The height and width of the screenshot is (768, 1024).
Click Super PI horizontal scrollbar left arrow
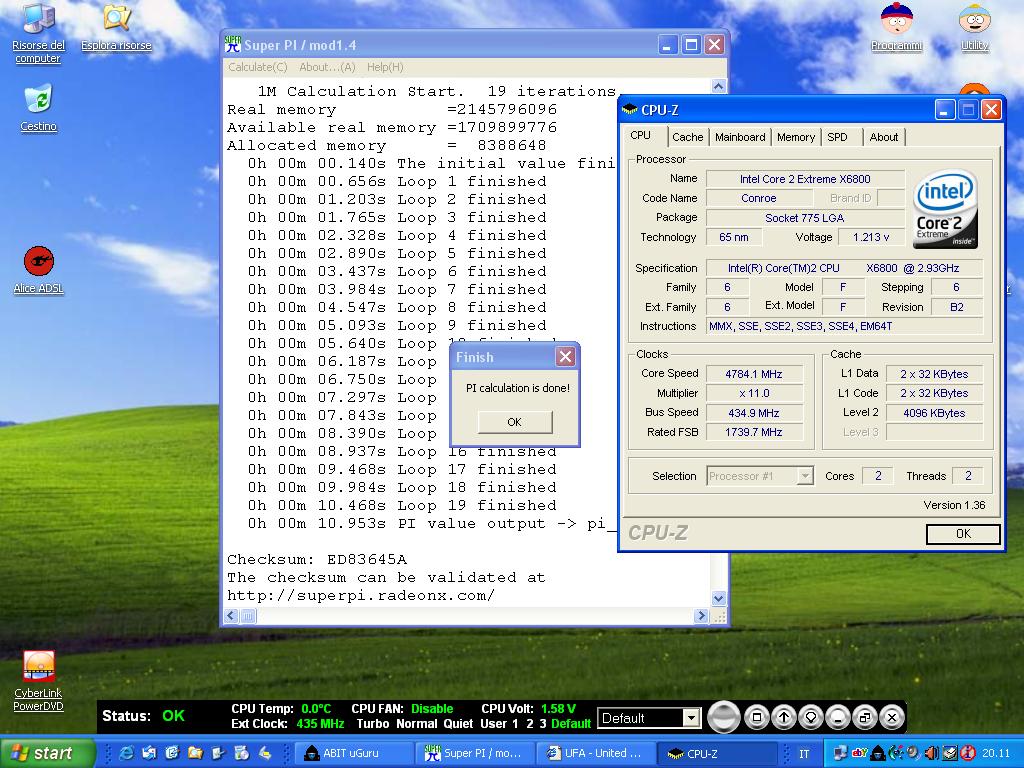point(232,615)
